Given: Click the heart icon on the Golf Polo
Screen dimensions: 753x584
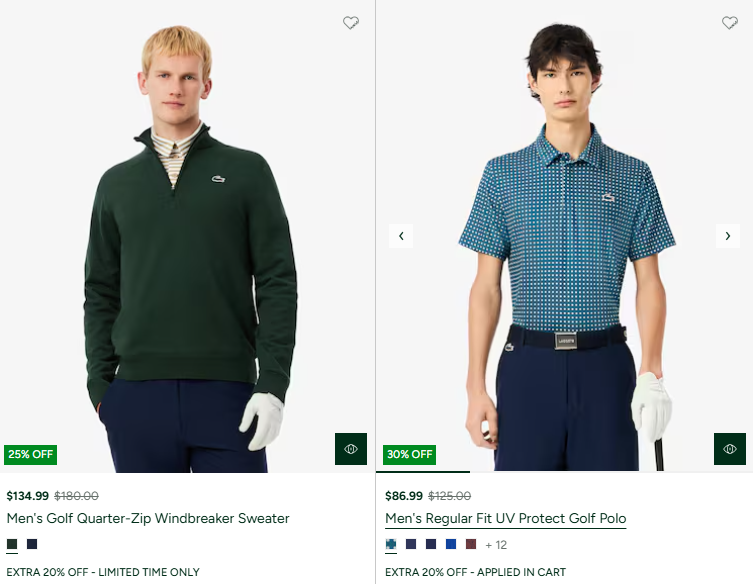Looking at the screenshot, I should (x=730, y=23).
